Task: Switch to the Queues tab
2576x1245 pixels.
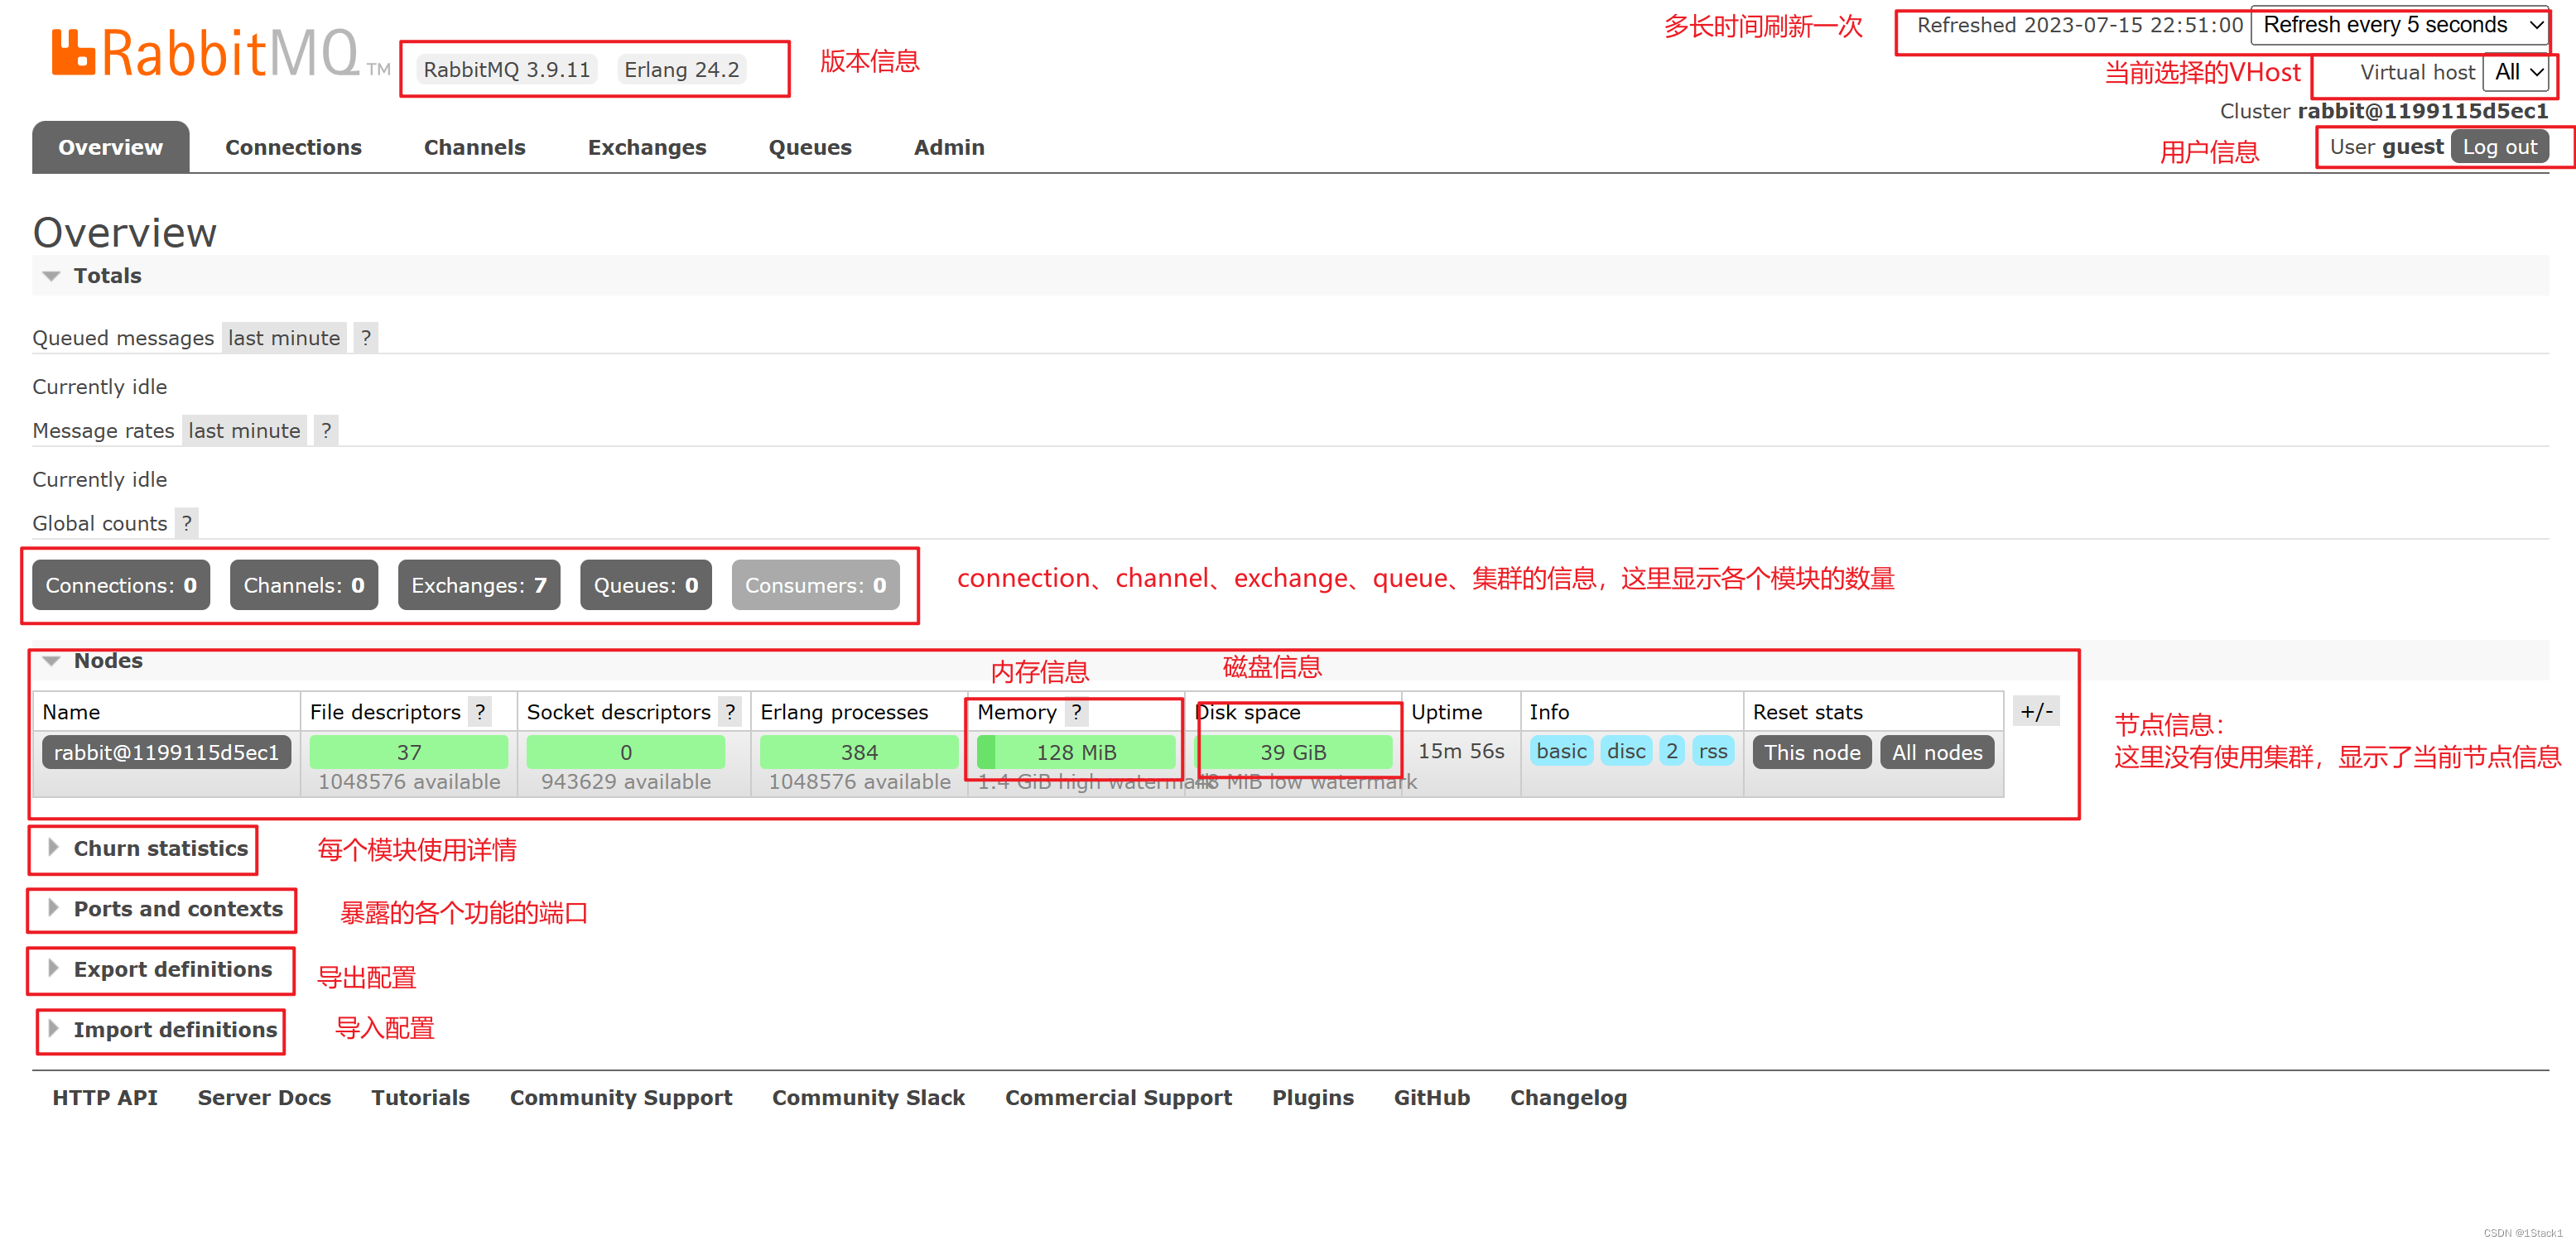Action: tap(810, 147)
